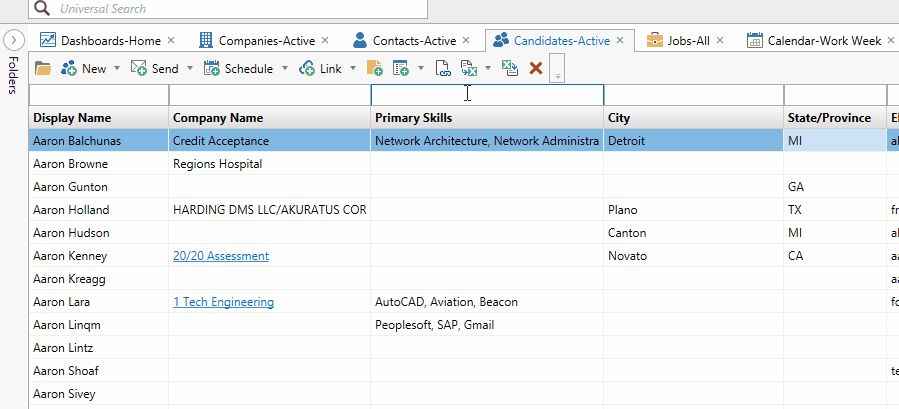Screen dimensions: 899x409
Task: Select candidate Aaron Kreagg
Action: (69, 279)
